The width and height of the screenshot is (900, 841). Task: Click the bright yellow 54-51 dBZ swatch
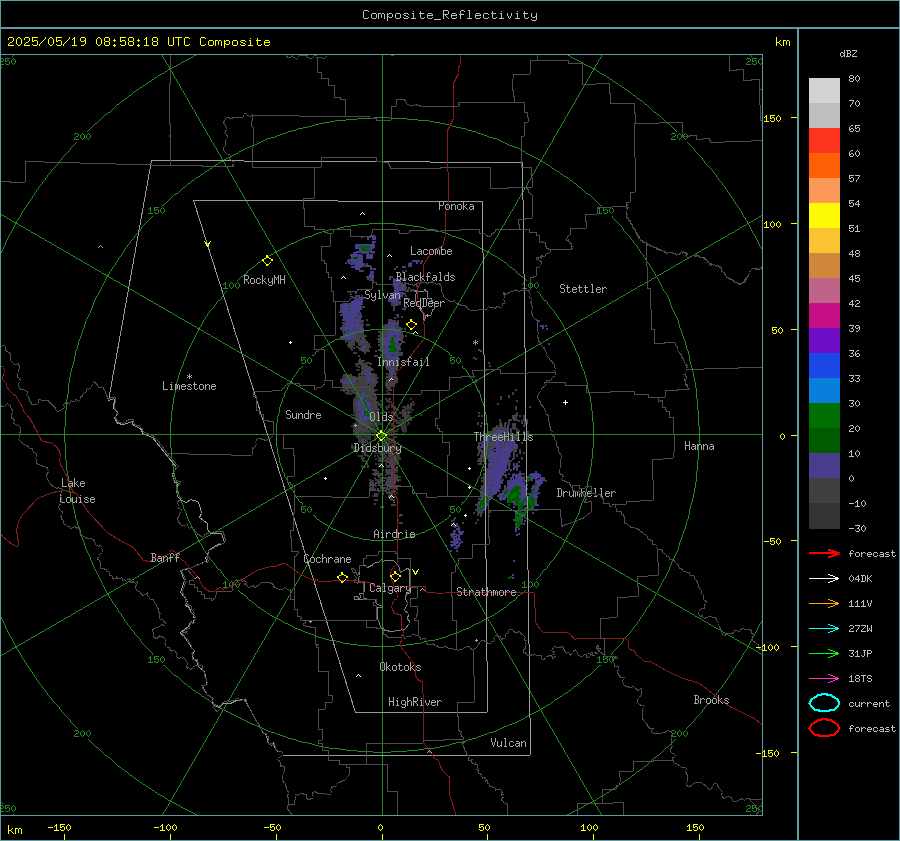(824, 215)
